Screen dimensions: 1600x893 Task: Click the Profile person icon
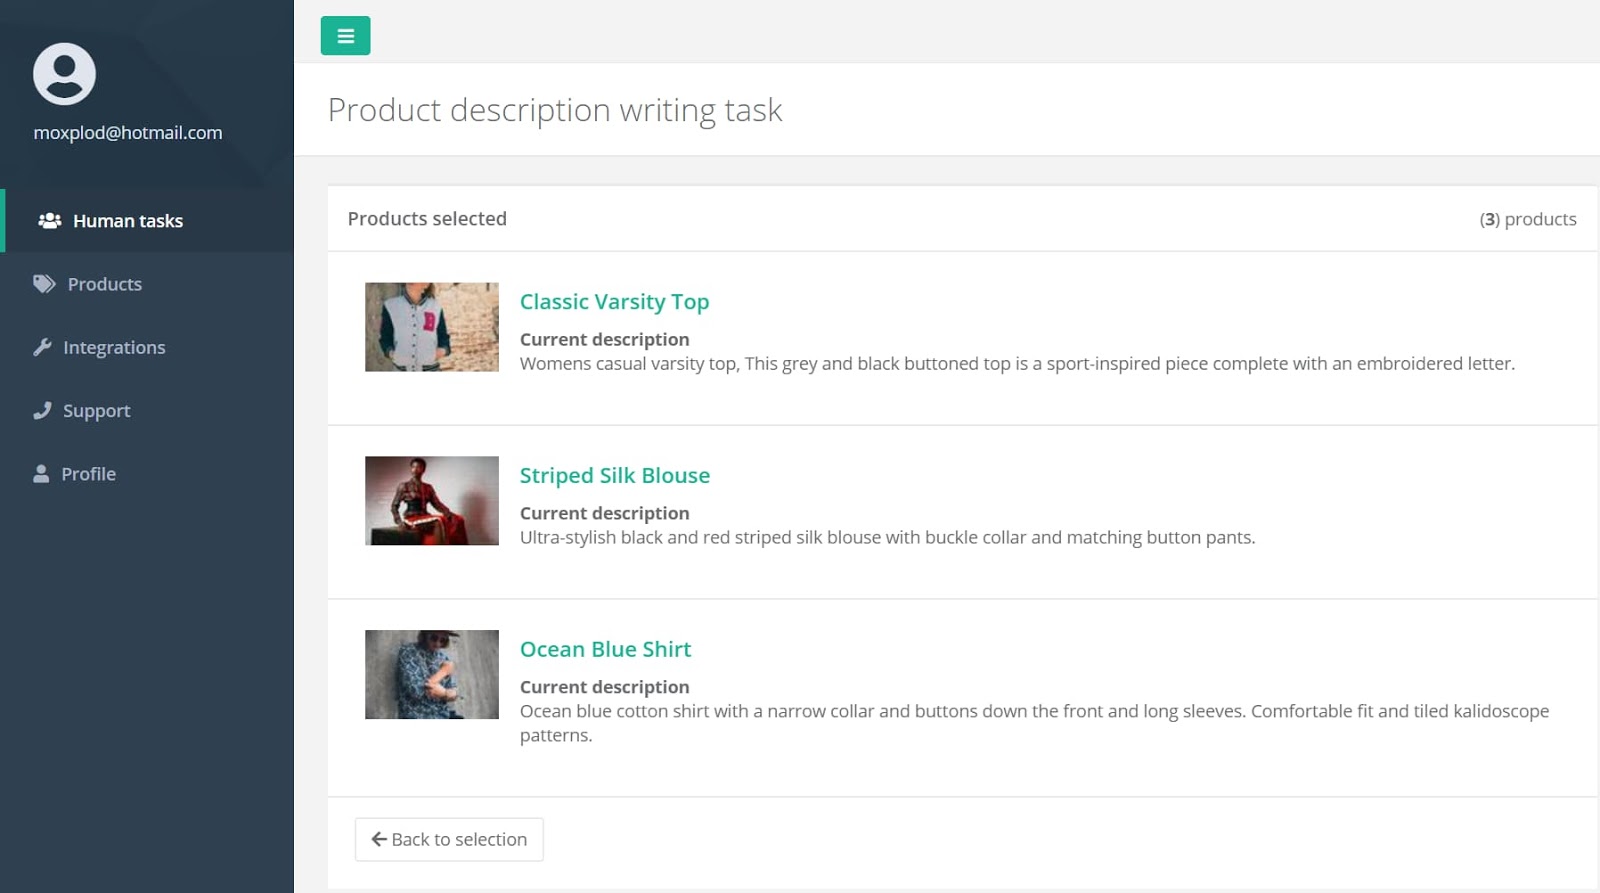[41, 474]
